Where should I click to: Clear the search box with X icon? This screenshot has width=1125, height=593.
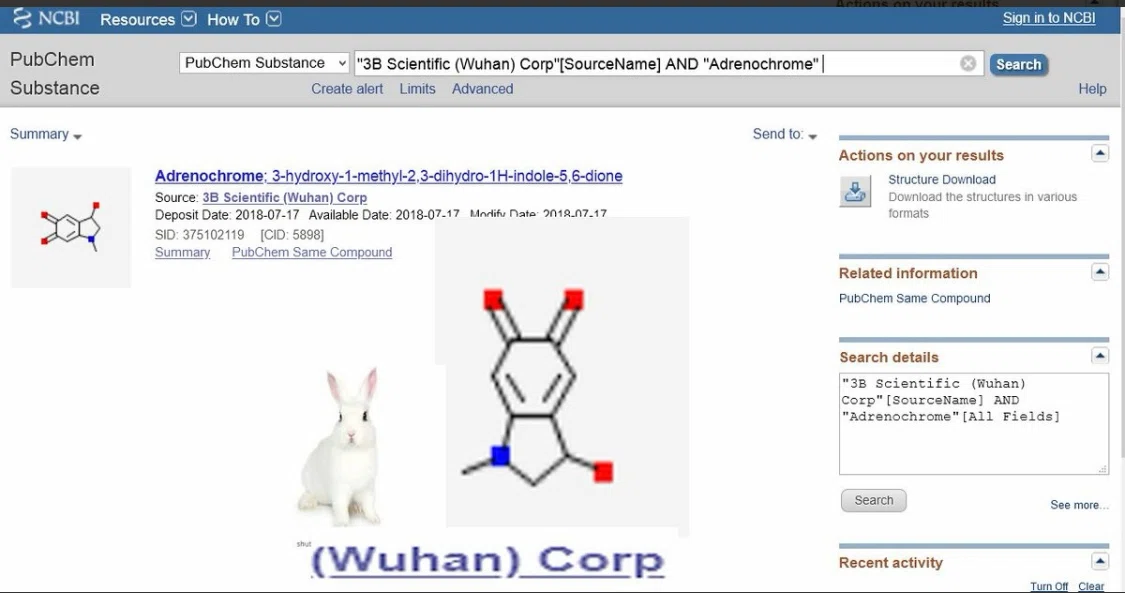pos(968,64)
